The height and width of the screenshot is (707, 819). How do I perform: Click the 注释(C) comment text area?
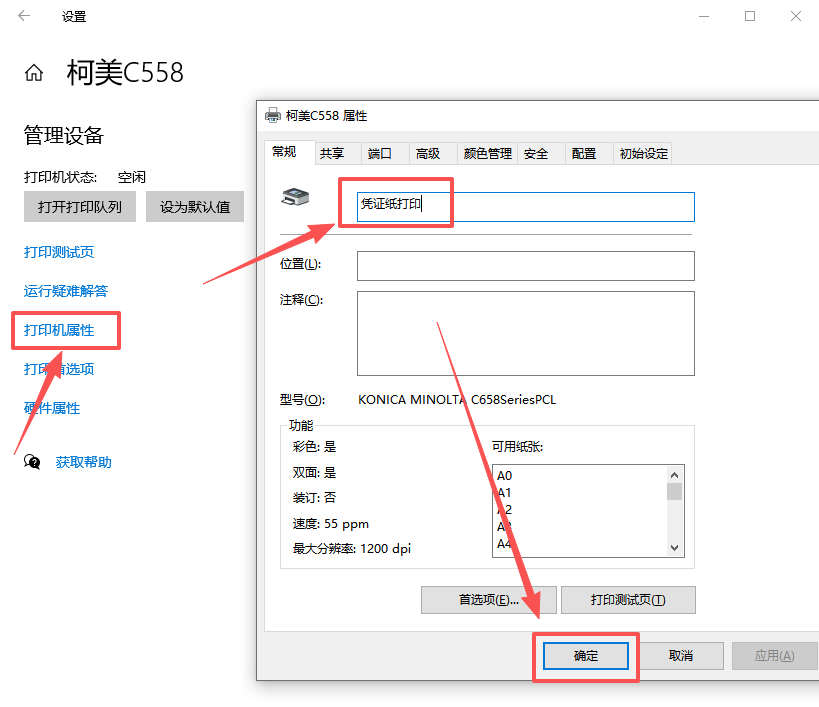tap(525, 333)
